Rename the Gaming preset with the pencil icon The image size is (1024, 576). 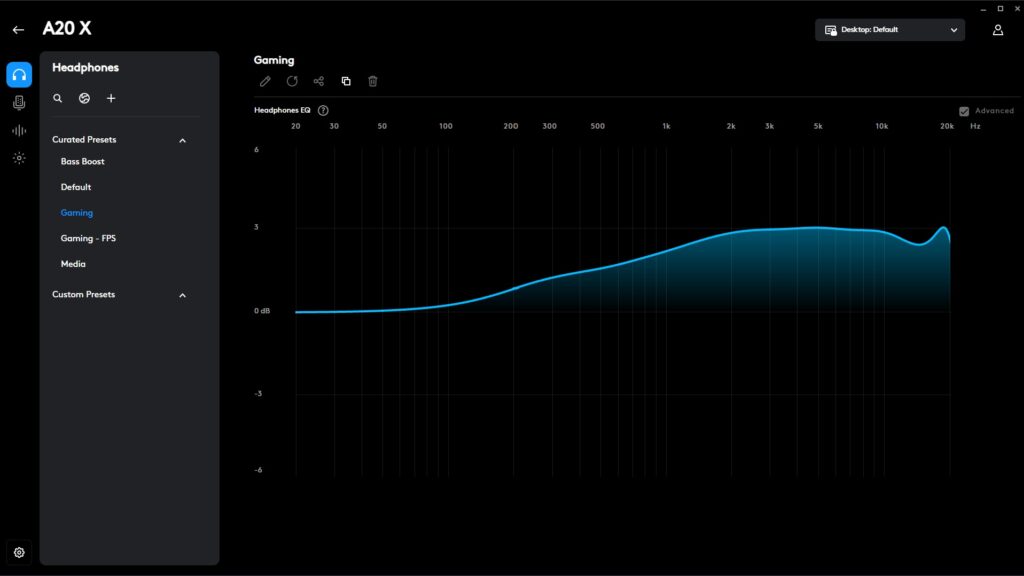click(264, 81)
